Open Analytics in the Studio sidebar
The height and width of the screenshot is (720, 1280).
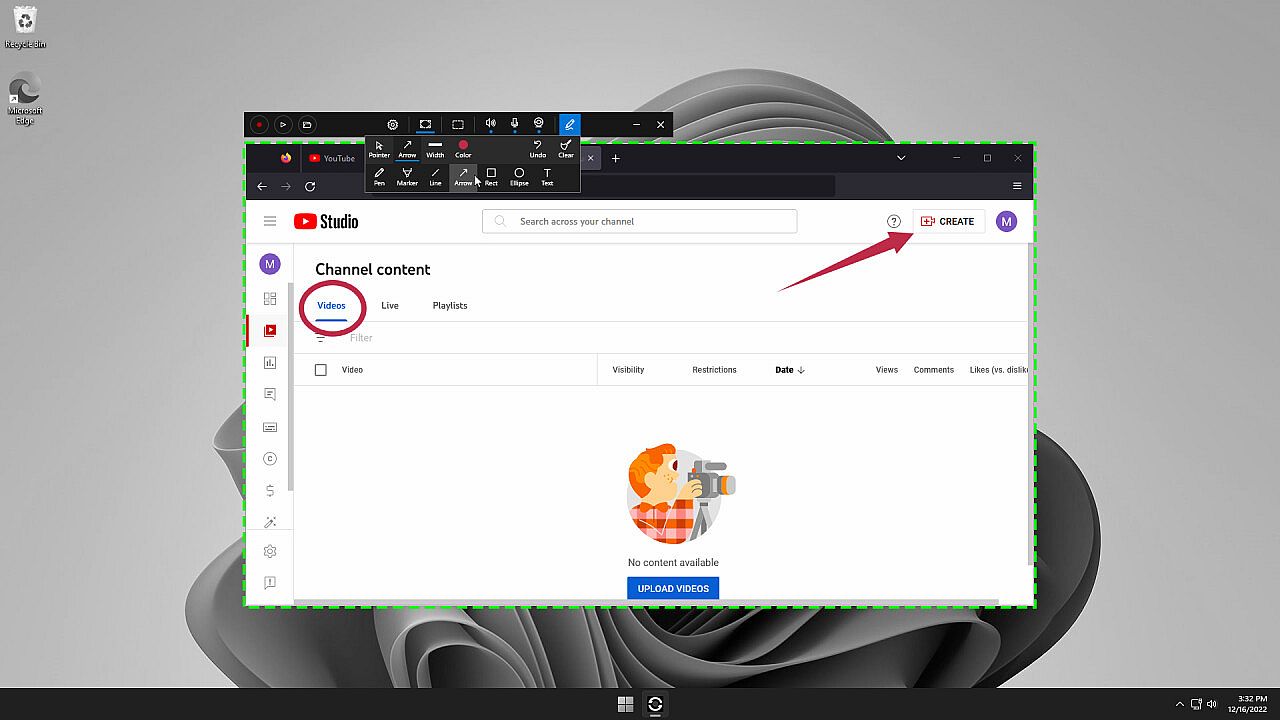(270, 363)
